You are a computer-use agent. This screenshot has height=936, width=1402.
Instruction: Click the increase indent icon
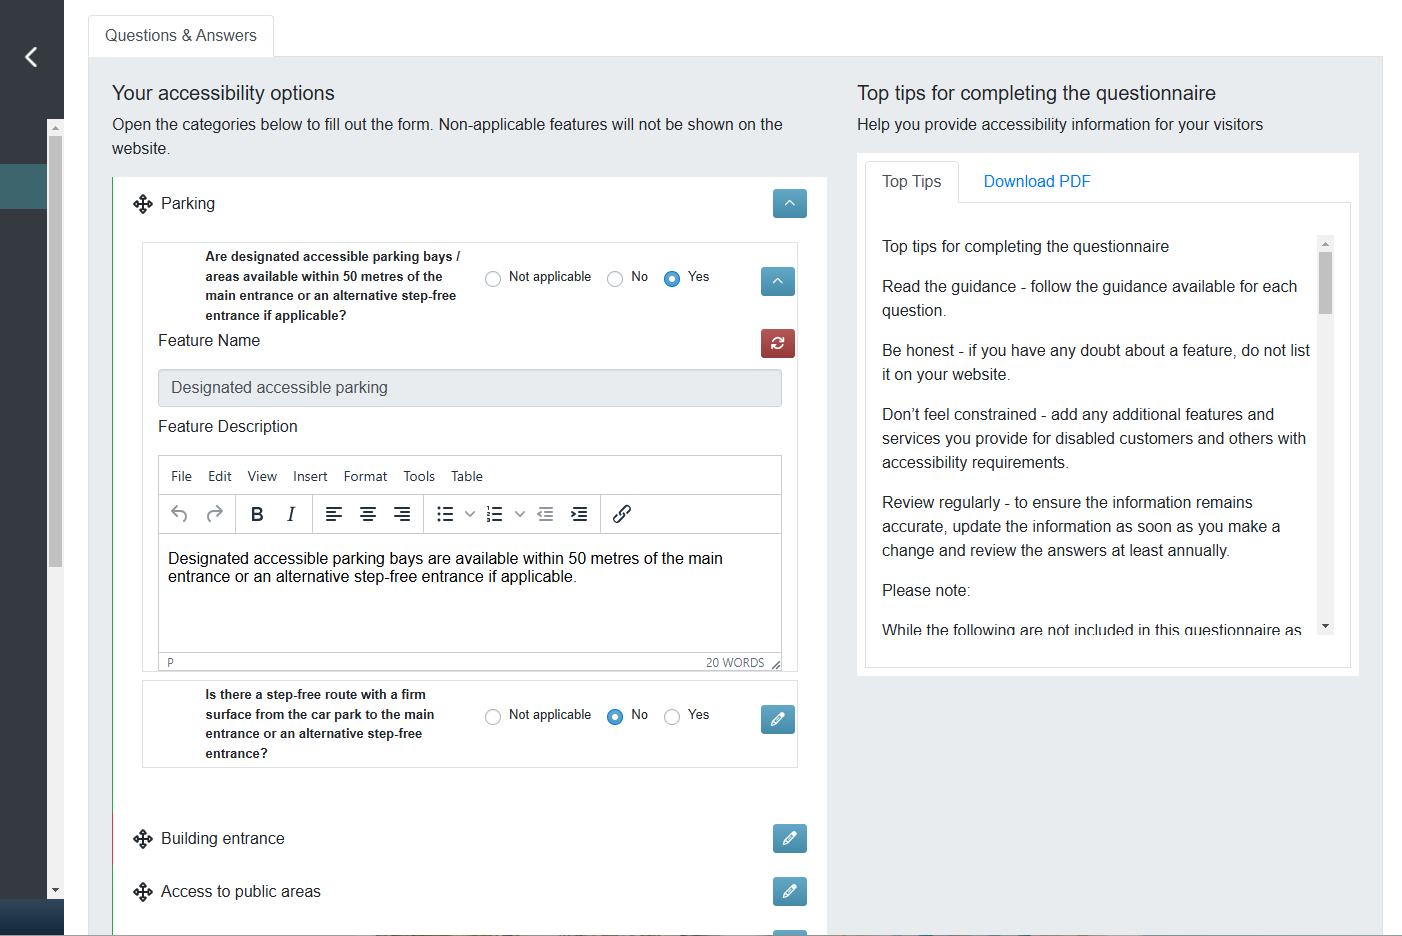coord(579,513)
